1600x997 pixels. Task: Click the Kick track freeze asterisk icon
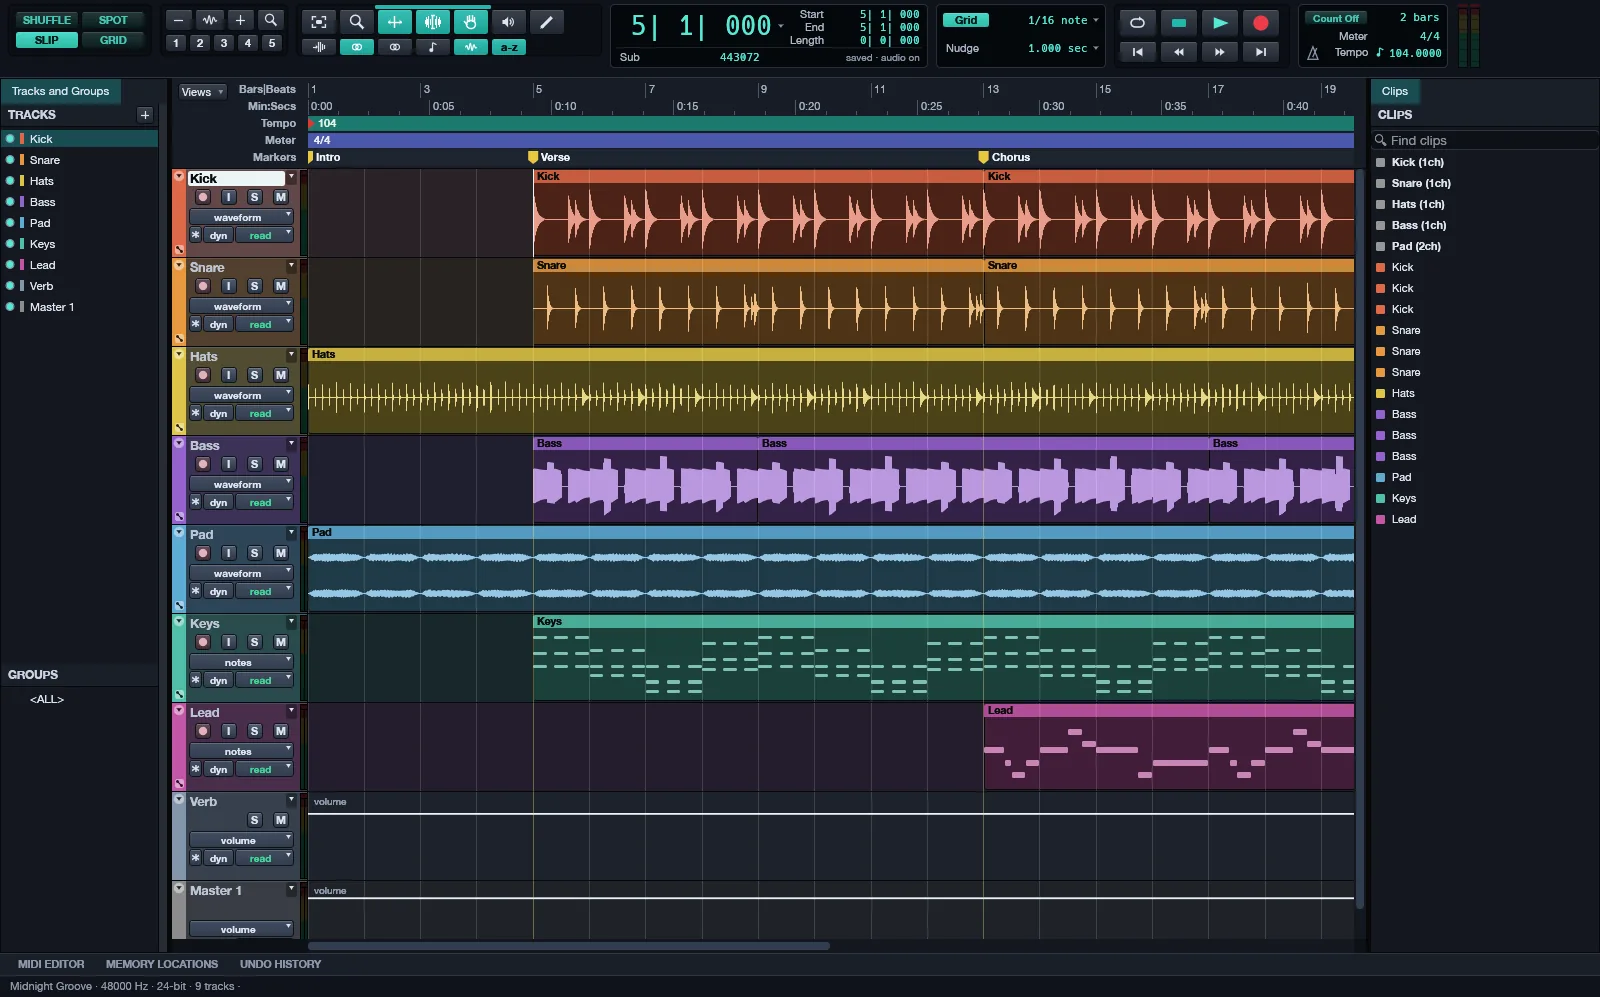pyautogui.click(x=196, y=236)
